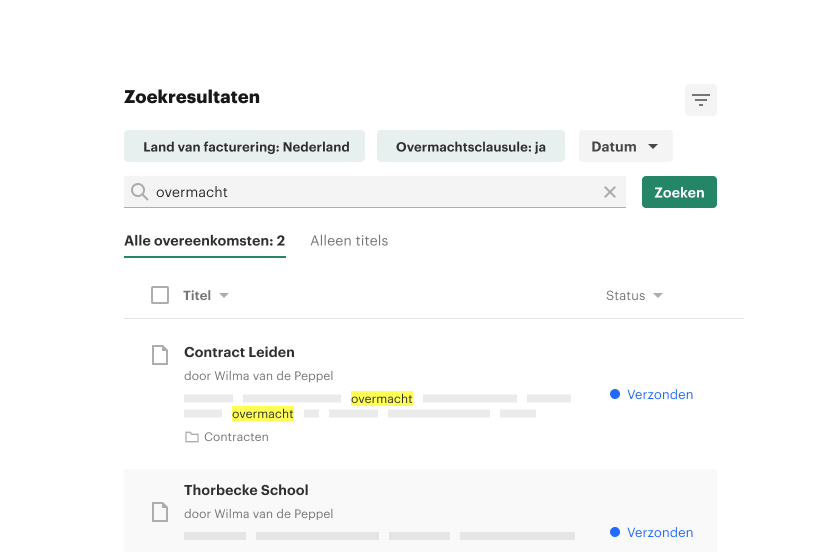Sort by Titel column arrow
Viewport: 840px width, 552px height.
[x=224, y=295]
